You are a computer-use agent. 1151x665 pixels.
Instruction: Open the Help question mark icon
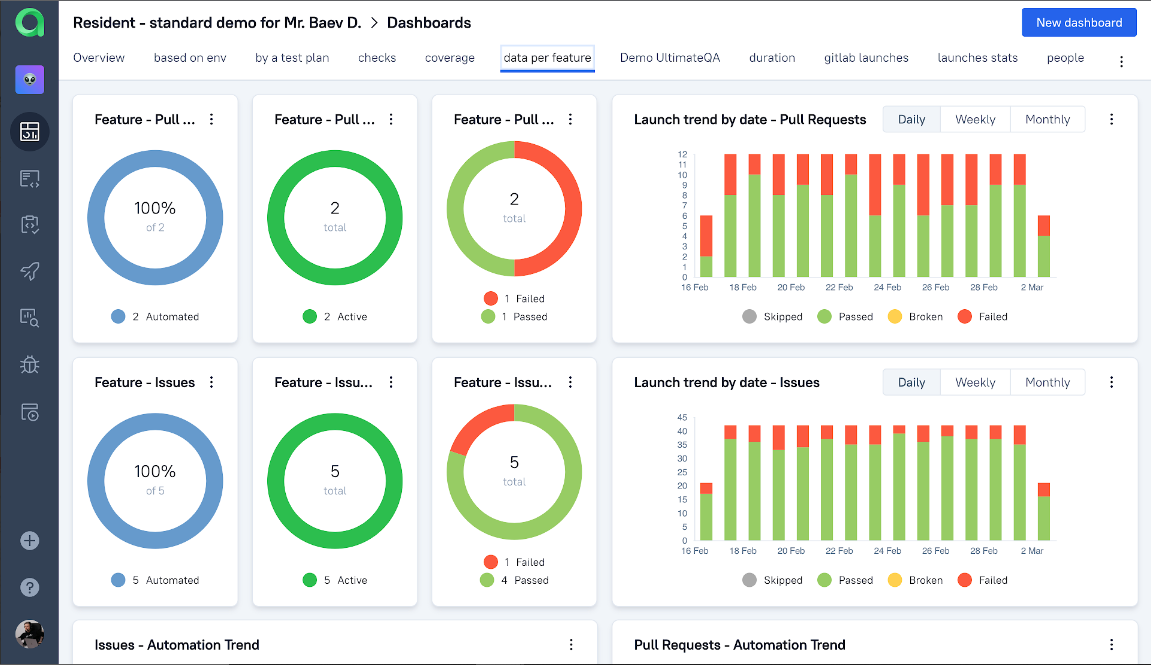pyautogui.click(x=29, y=587)
